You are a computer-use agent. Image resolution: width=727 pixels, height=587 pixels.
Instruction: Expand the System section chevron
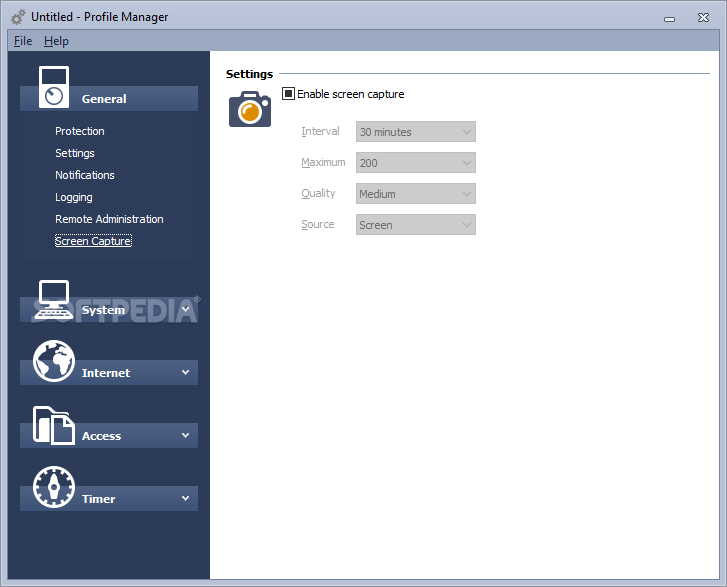tap(185, 309)
